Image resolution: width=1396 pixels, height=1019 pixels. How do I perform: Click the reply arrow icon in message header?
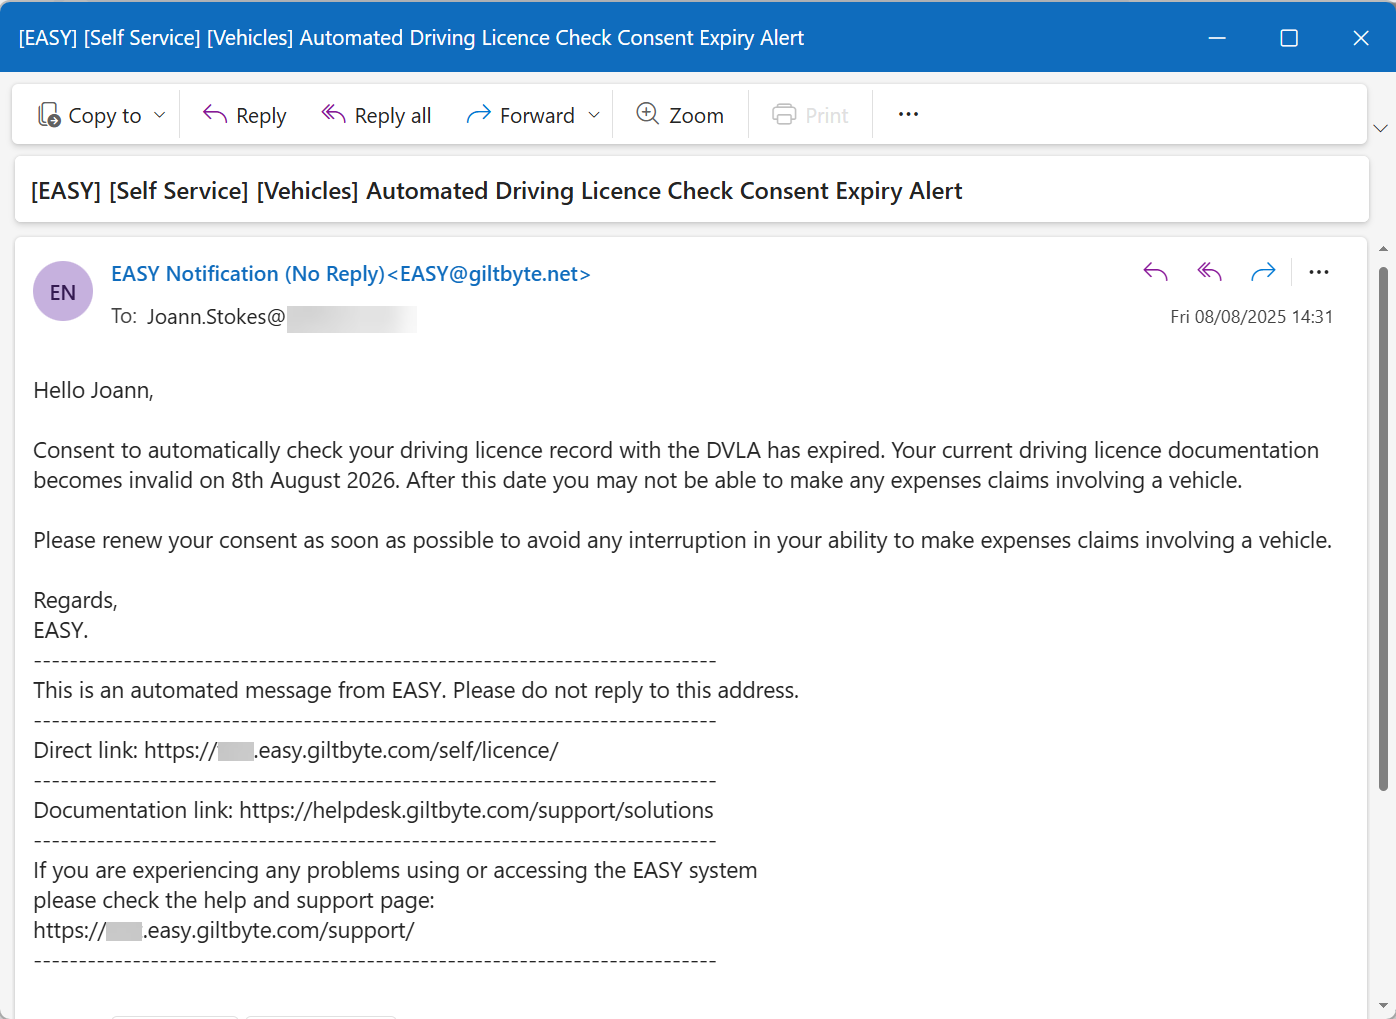click(x=1155, y=272)
